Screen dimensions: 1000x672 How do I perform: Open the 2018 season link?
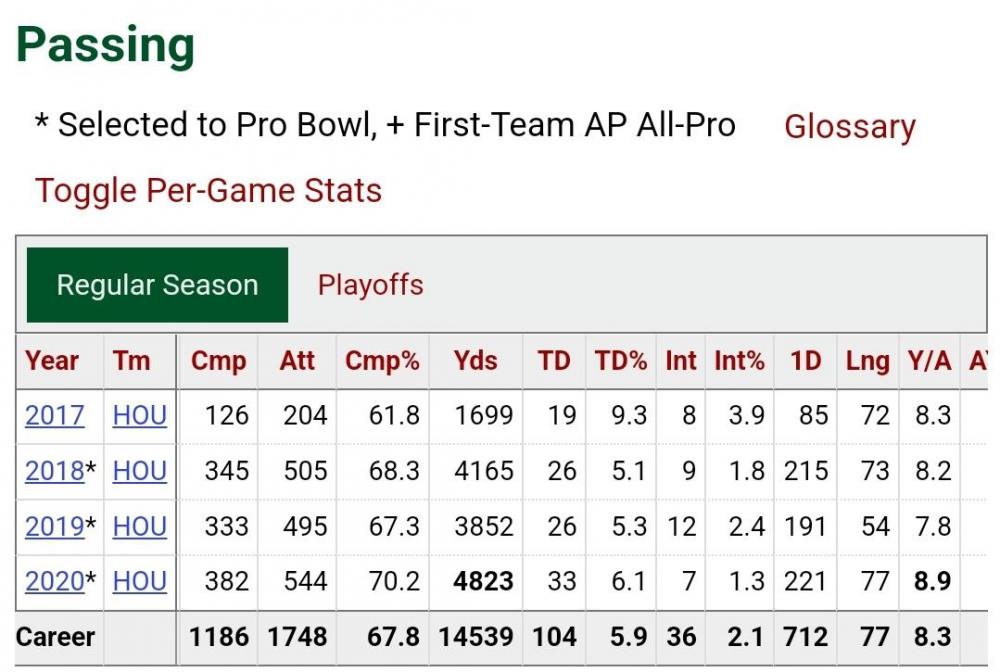[55, 471]
